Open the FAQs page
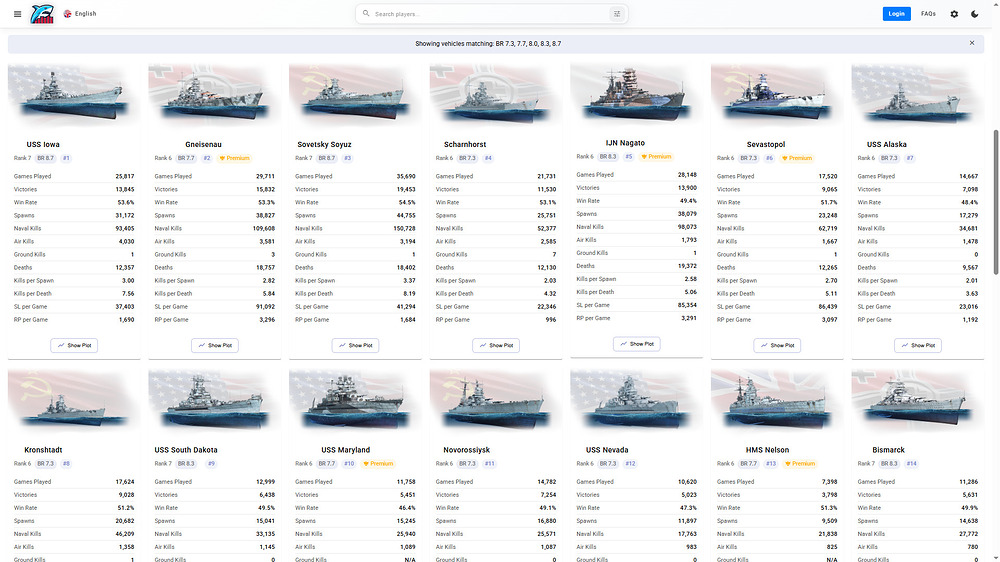This screenshot has width=1000, height=562. 929,13
